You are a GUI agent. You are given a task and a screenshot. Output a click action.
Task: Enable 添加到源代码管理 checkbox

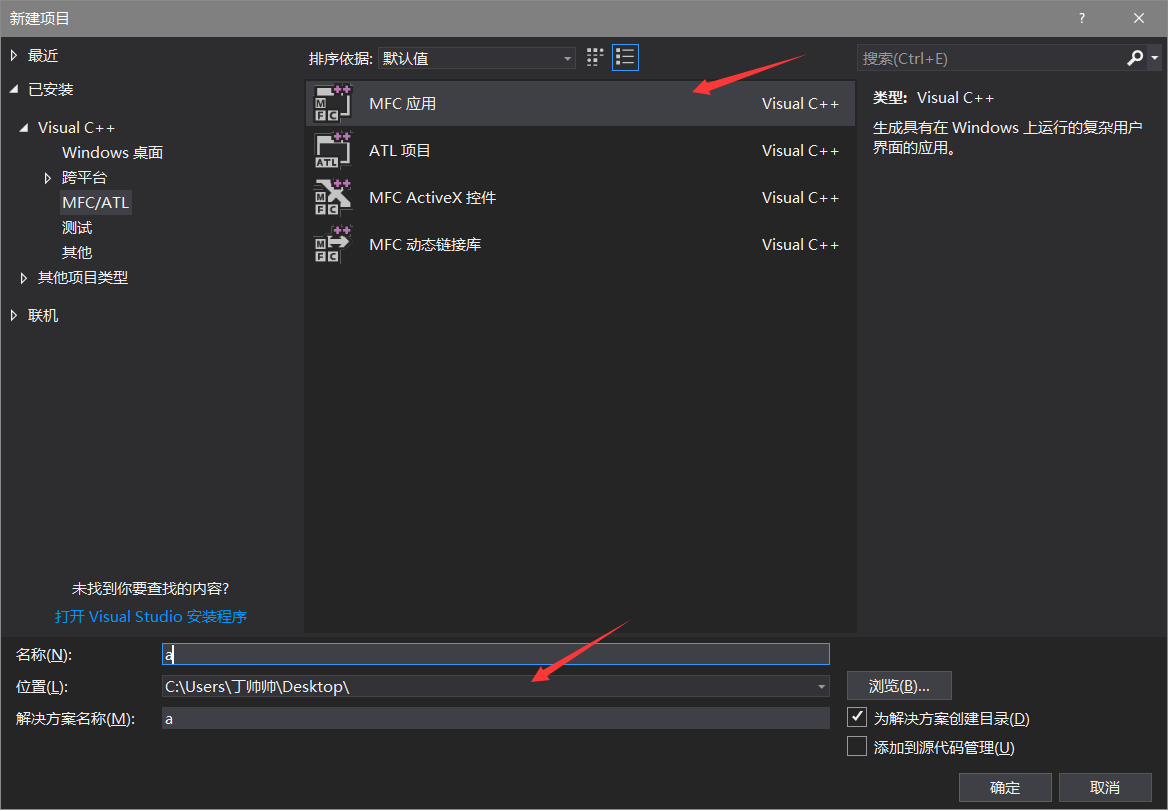857,746
